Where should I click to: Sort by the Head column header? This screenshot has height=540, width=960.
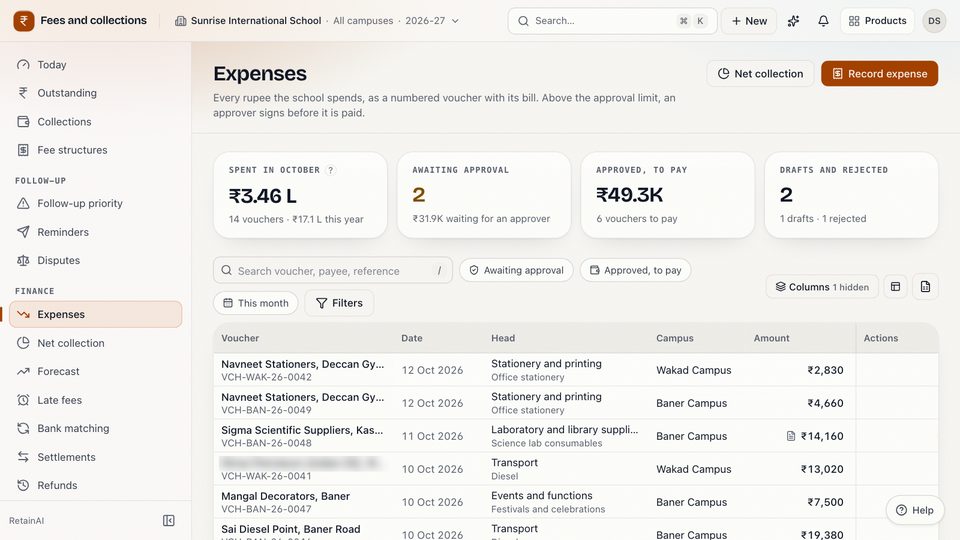[503, 338]
